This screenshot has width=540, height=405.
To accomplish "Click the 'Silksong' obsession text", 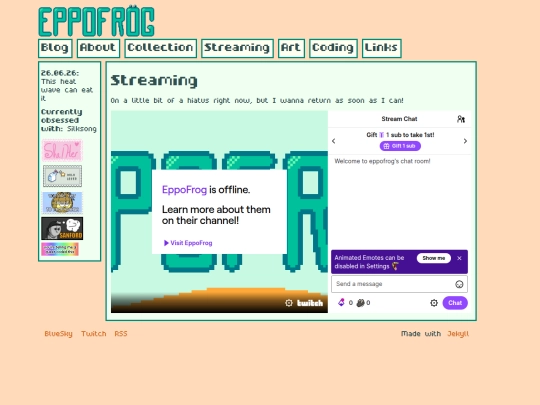I will 82,129.
